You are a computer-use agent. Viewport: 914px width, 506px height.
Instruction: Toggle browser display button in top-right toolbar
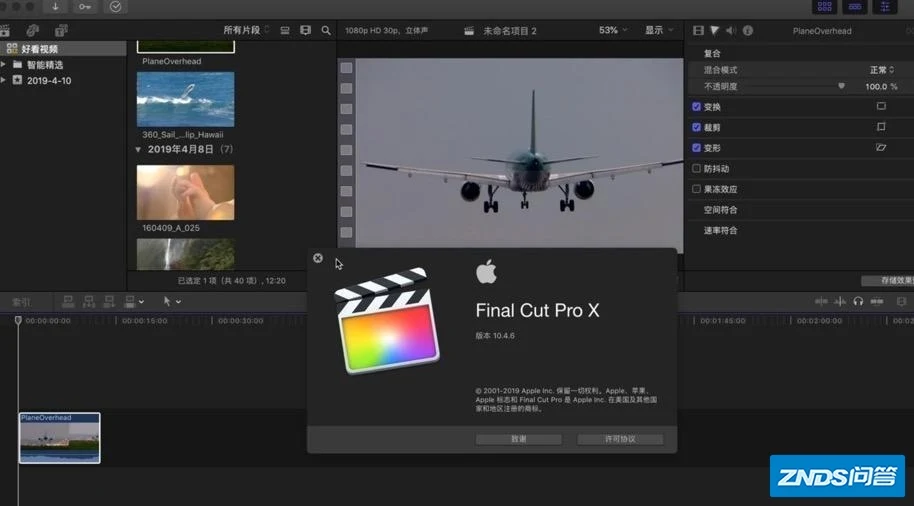tap(825, 6)
